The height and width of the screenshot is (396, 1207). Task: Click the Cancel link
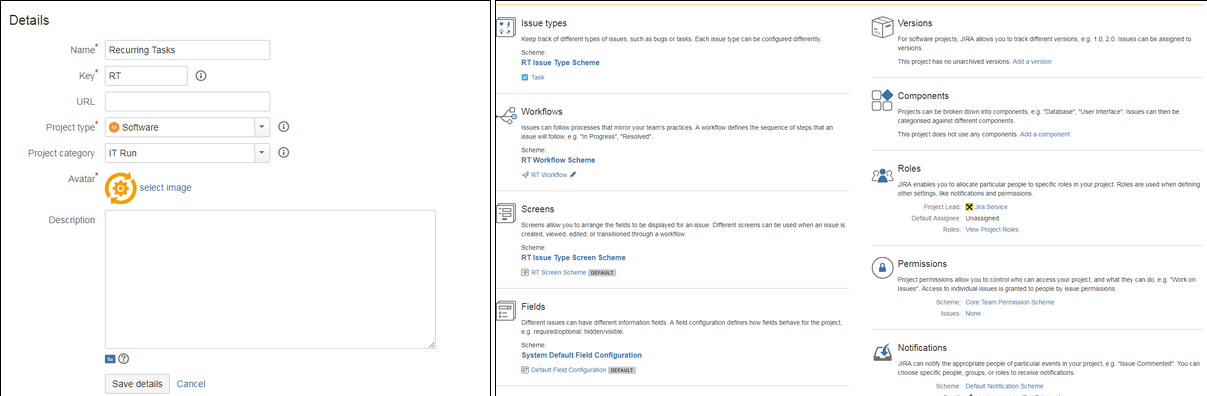tap(191, 384)
